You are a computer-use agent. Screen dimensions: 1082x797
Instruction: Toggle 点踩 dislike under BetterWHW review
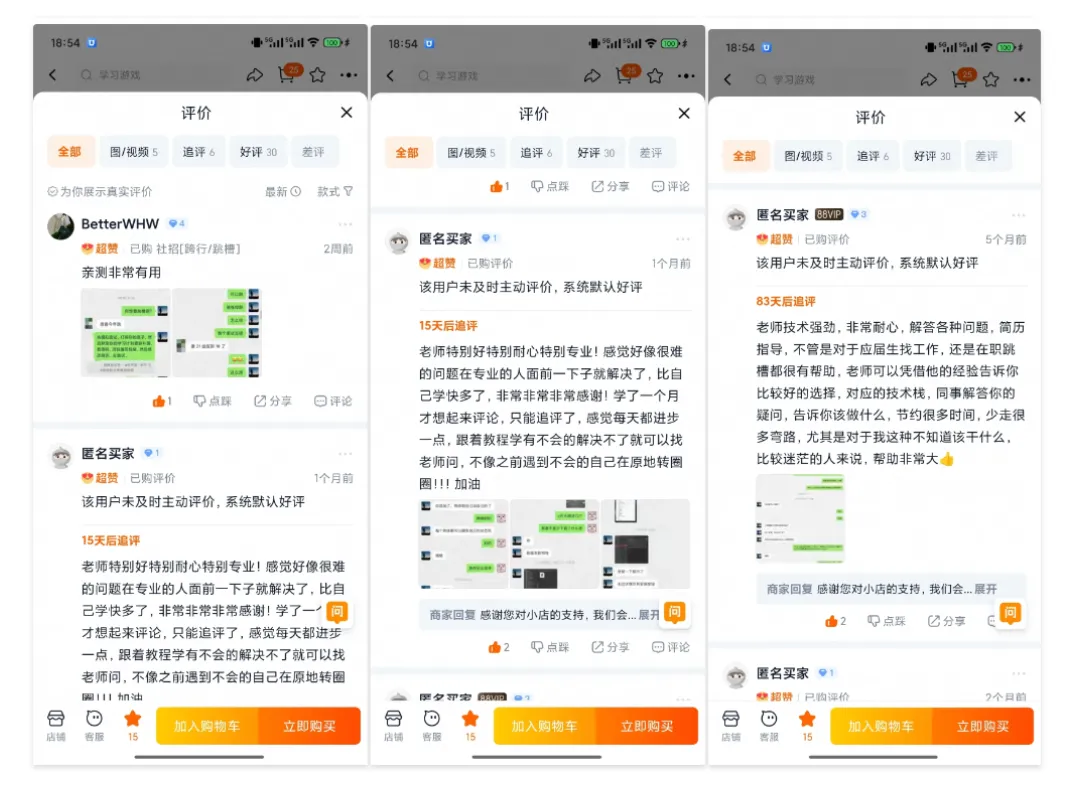point(212,401)
